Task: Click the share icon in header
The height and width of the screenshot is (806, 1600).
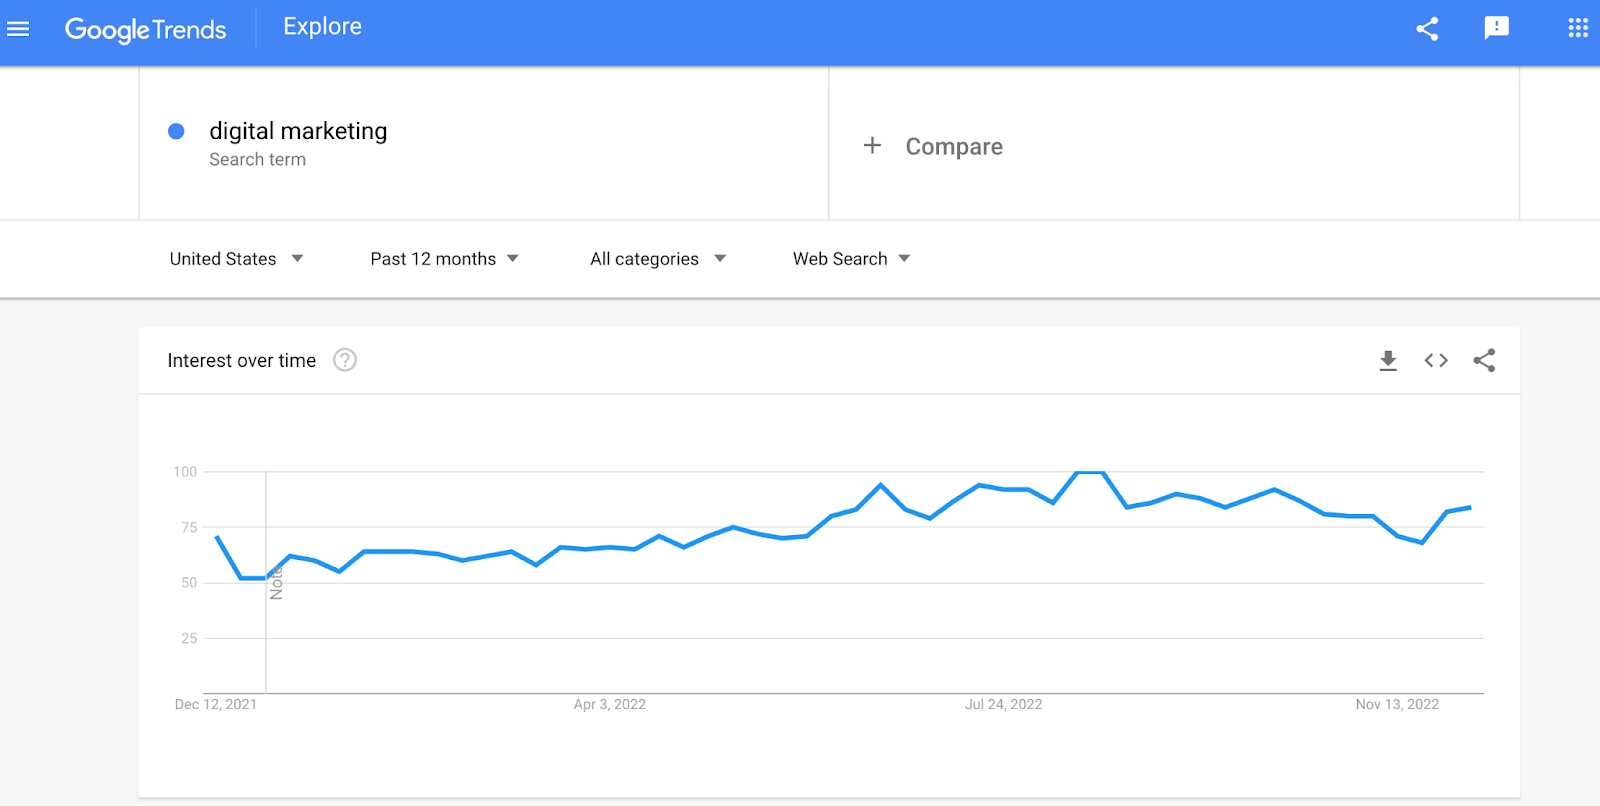Action: [x=1427, y=29]
